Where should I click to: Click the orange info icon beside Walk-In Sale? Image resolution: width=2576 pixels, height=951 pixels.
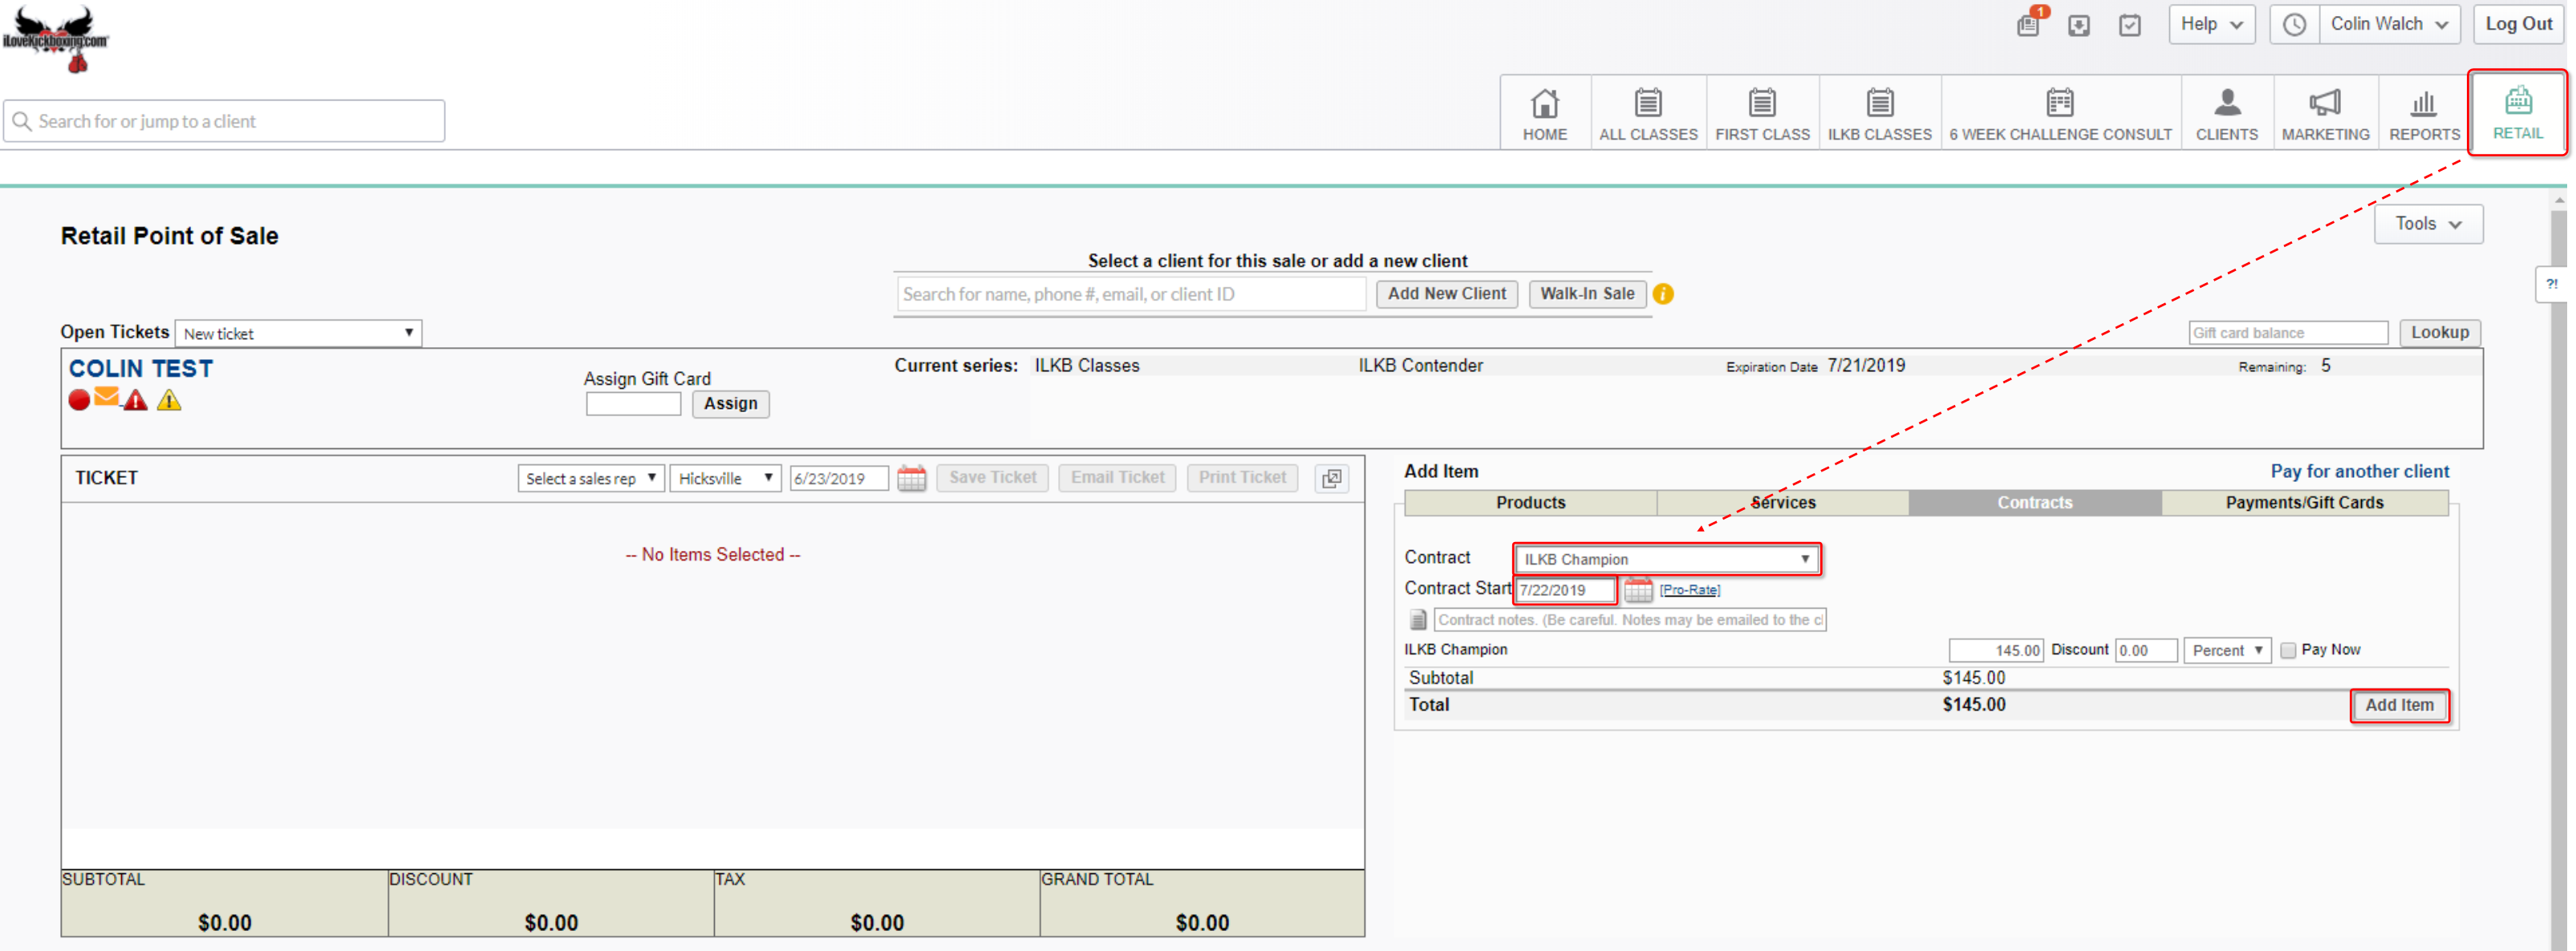pyautogui.click(x=1663, y=294)
